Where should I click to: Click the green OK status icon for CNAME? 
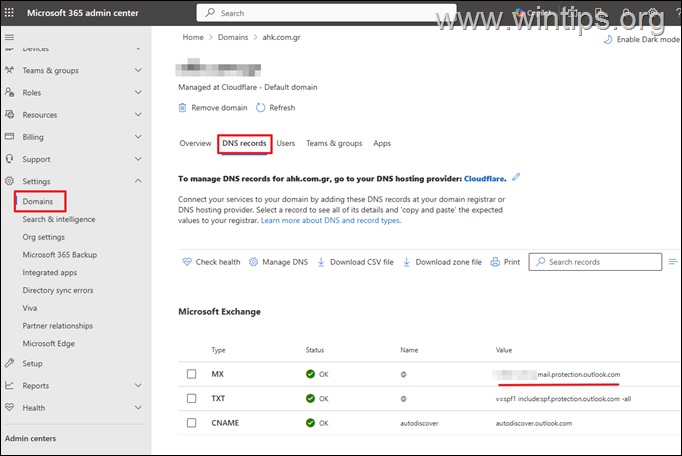point(310,422)
